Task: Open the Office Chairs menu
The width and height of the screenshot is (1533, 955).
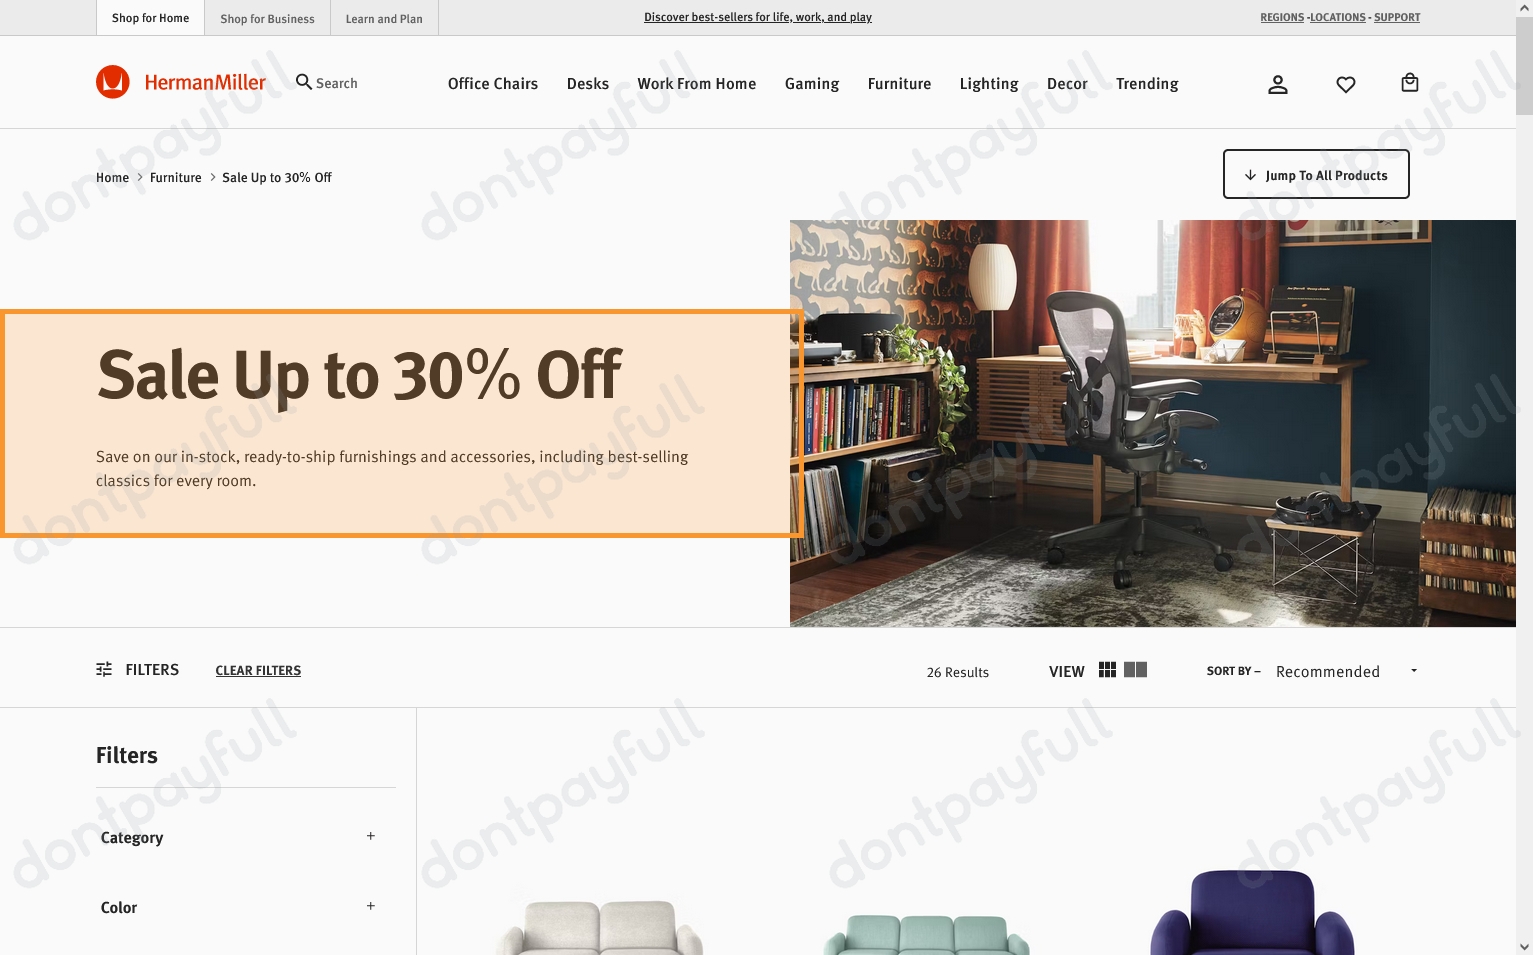Action: coord(493,84)
